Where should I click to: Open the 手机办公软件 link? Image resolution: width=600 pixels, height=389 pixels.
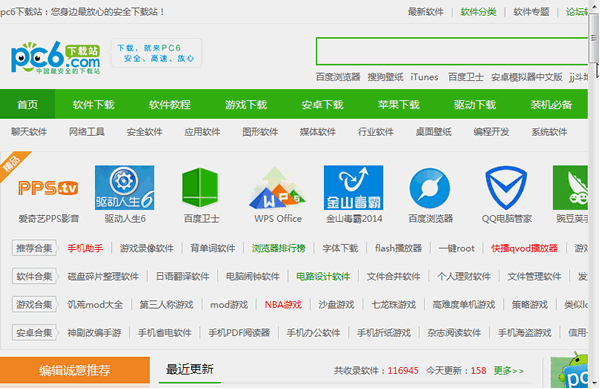coord(313,333)
